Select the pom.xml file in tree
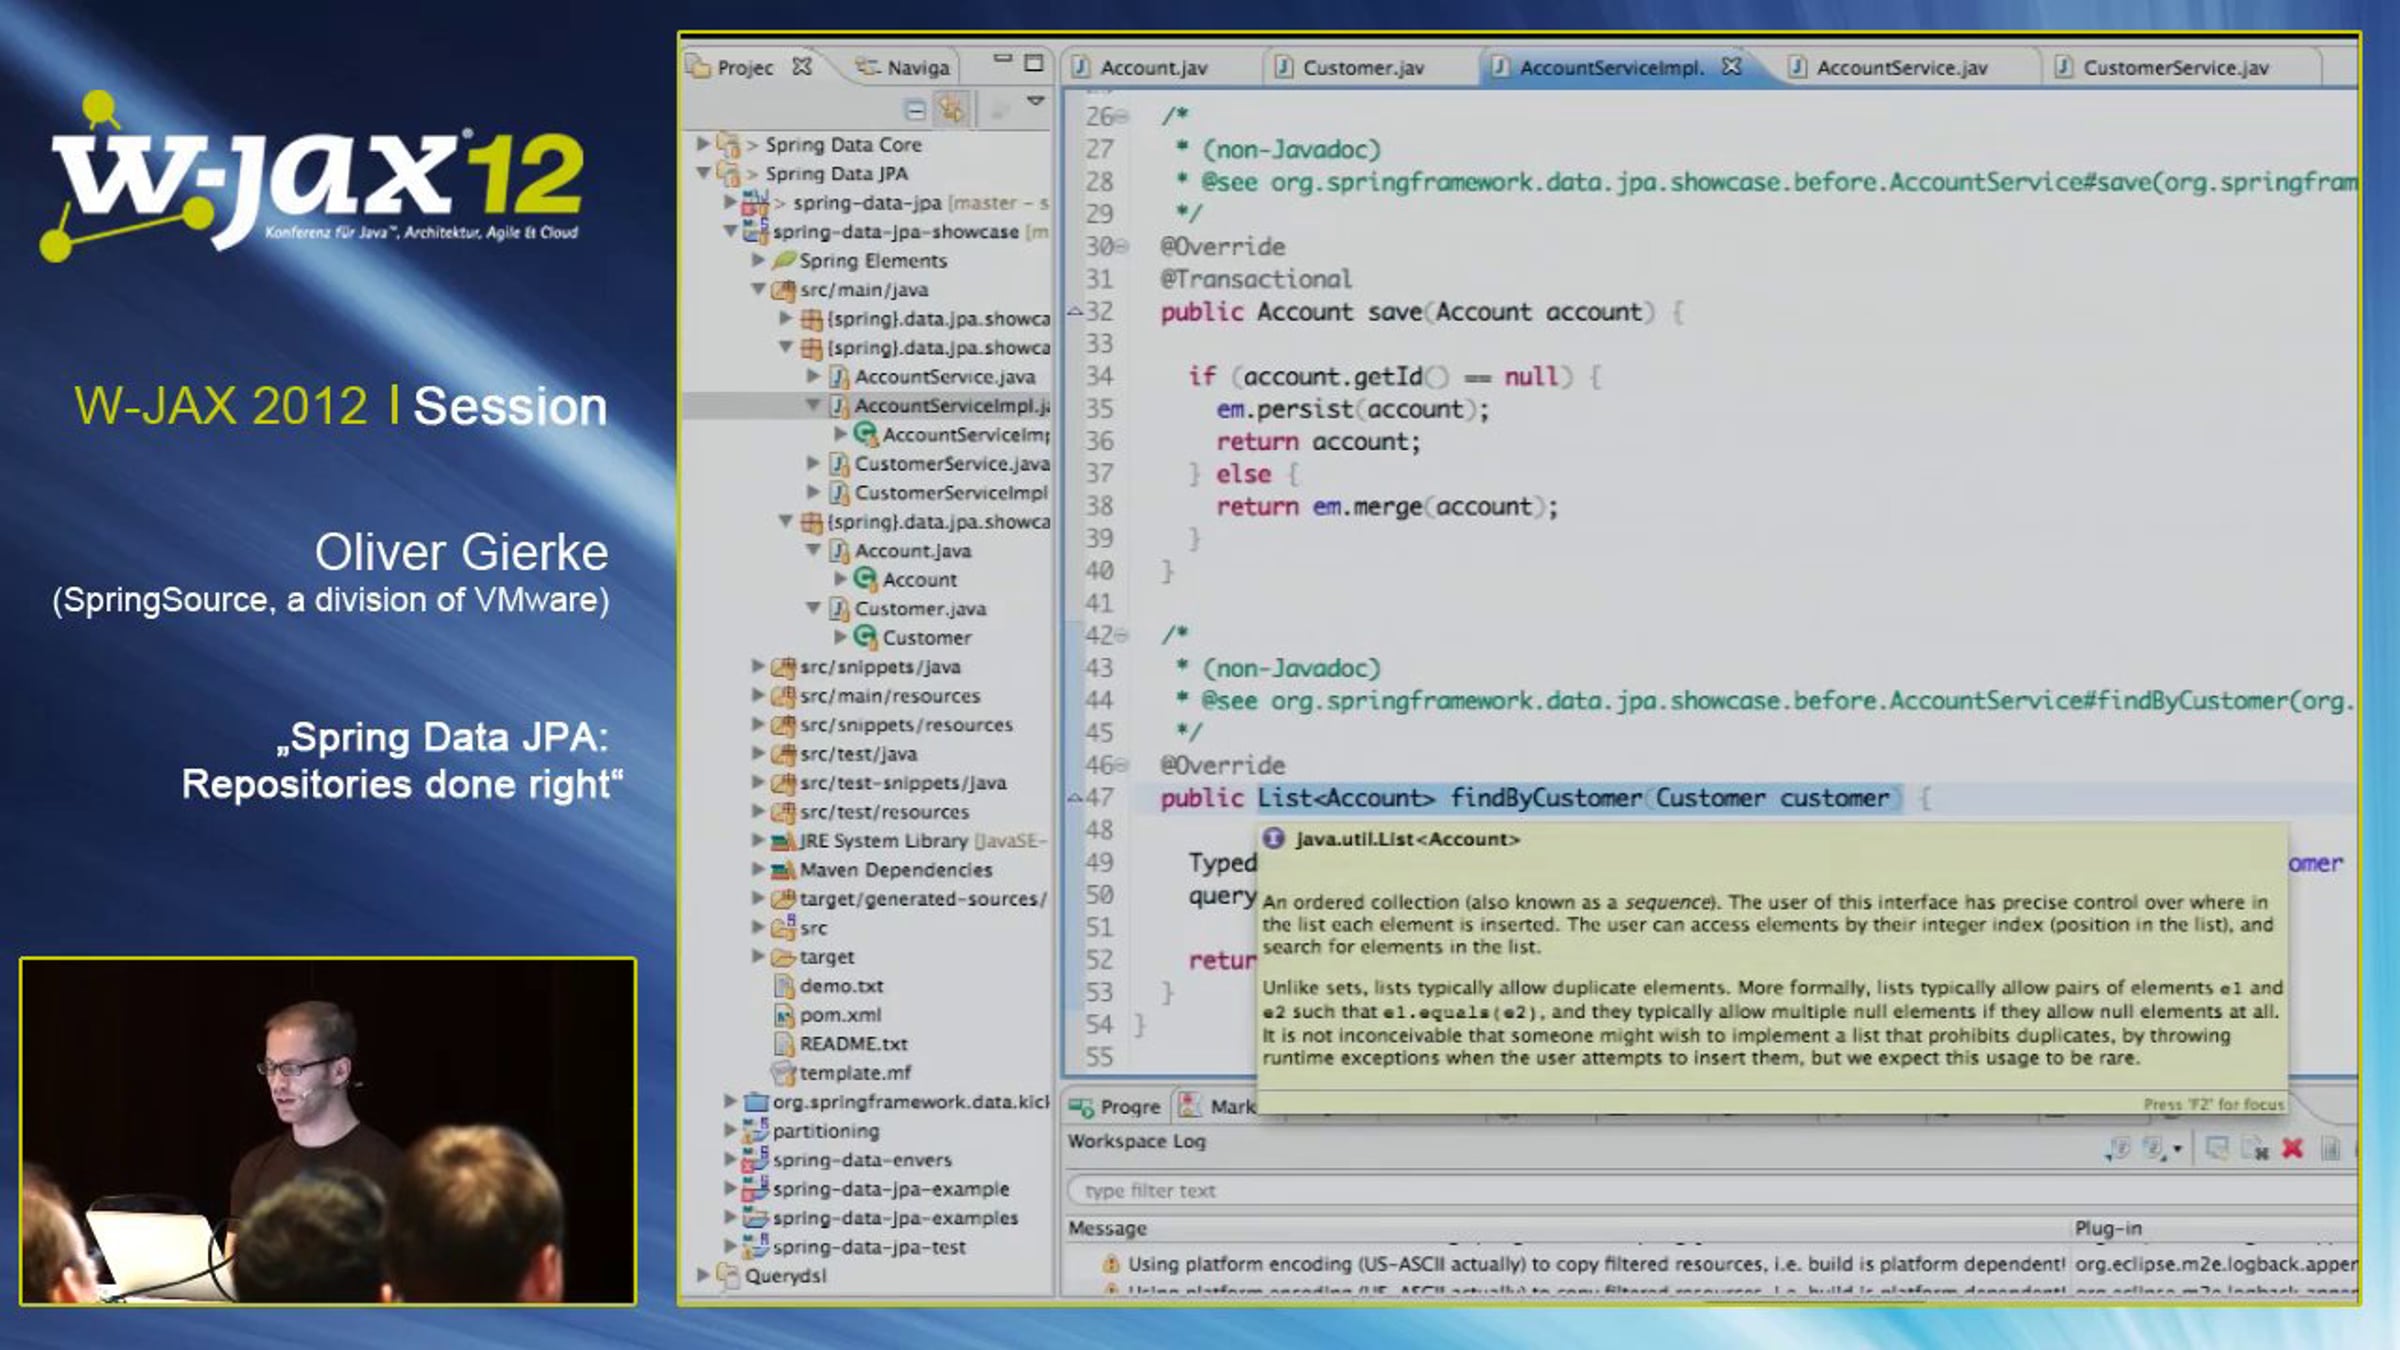 click(839, 1014)
